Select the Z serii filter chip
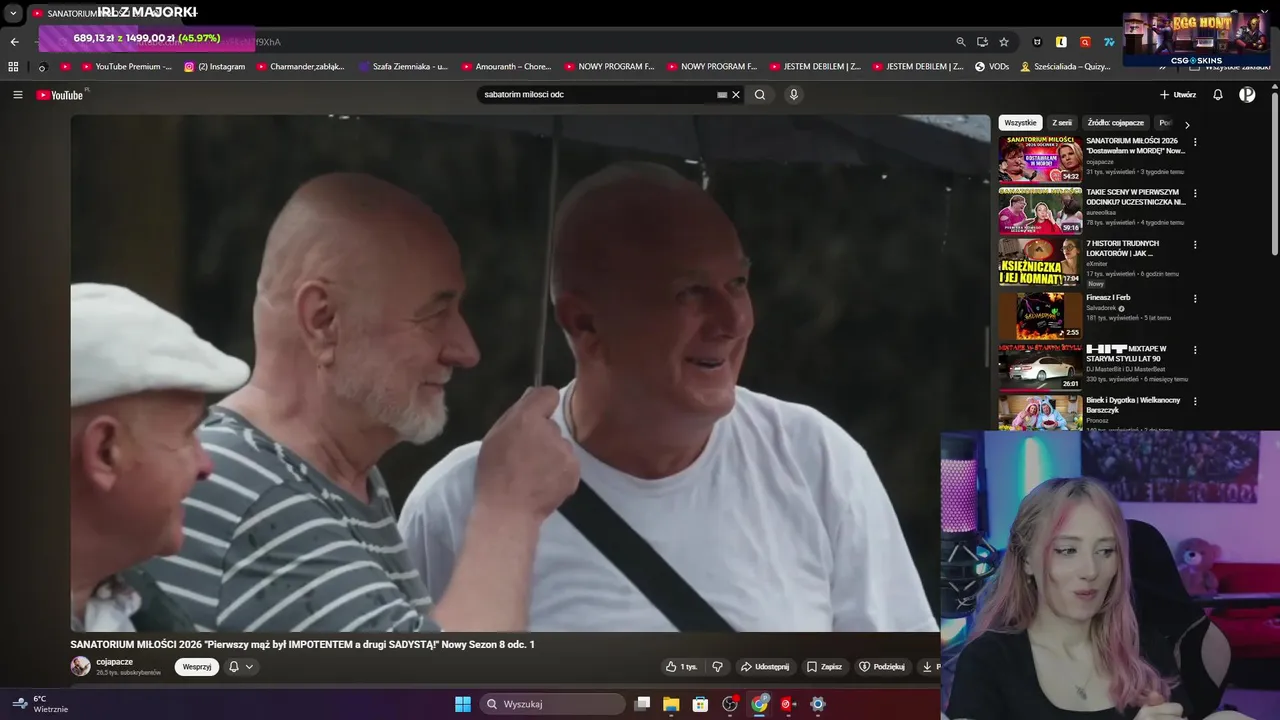This screenshot has width=1280, height=720. click(x=1061, y=123)
